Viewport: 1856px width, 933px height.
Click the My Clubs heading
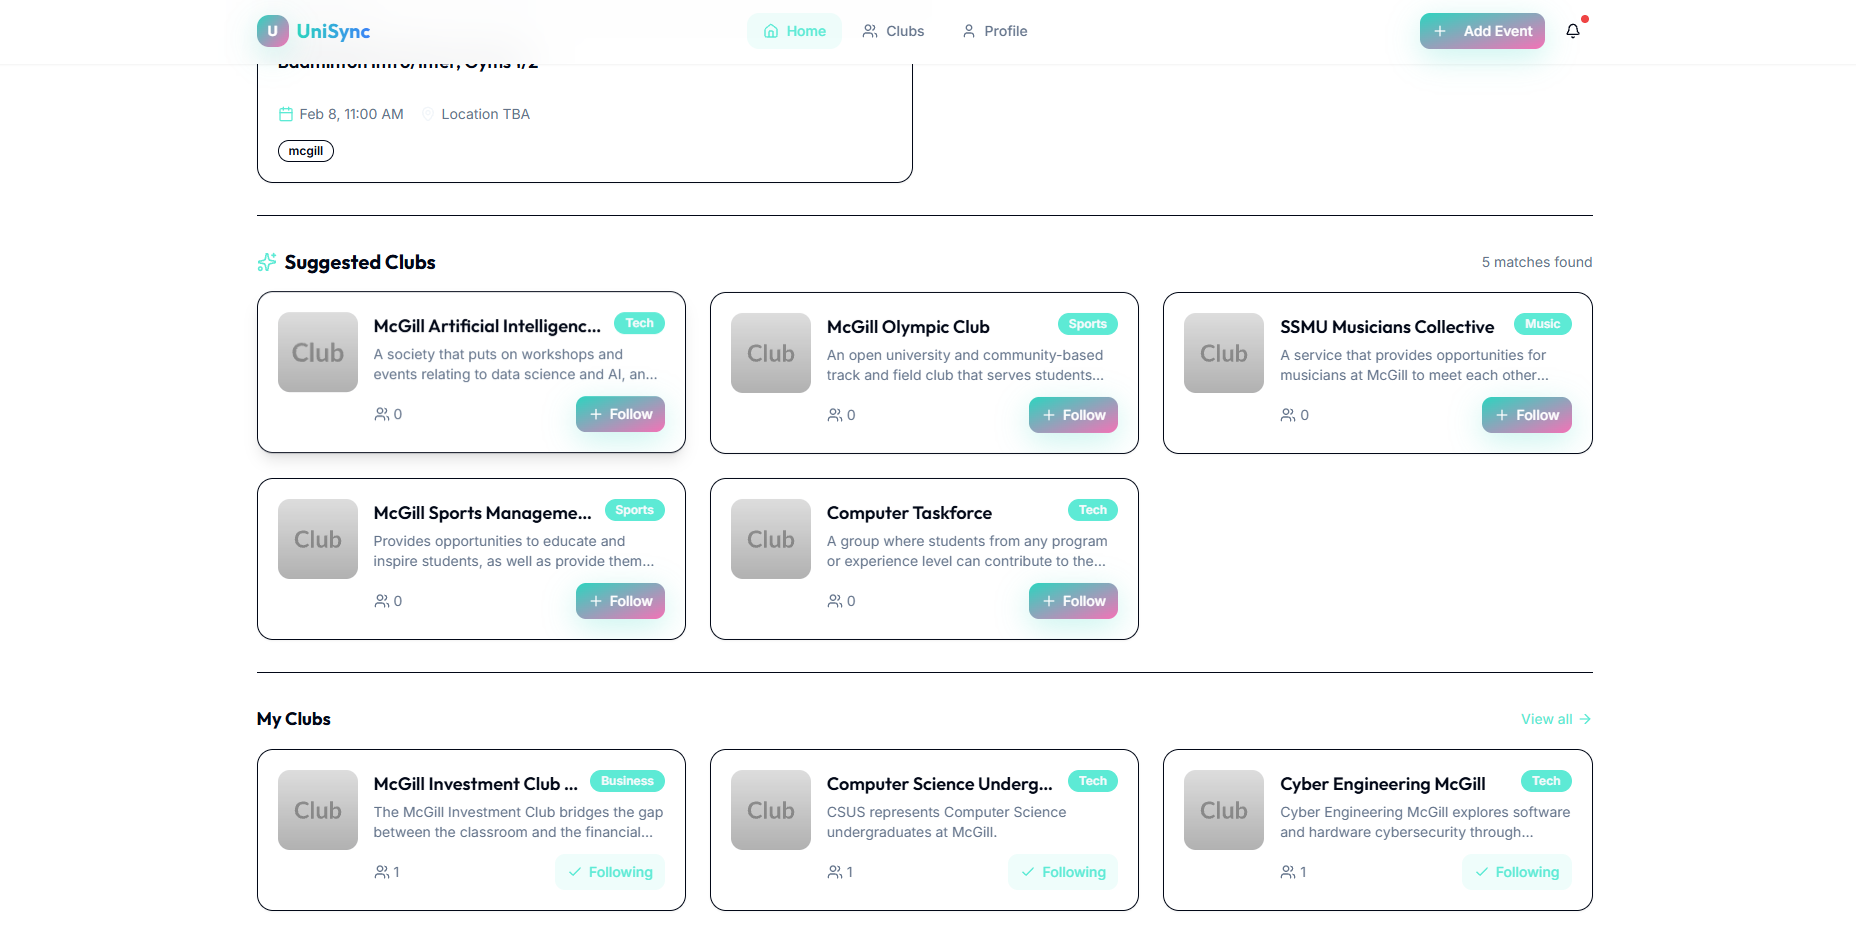point(294,719)
